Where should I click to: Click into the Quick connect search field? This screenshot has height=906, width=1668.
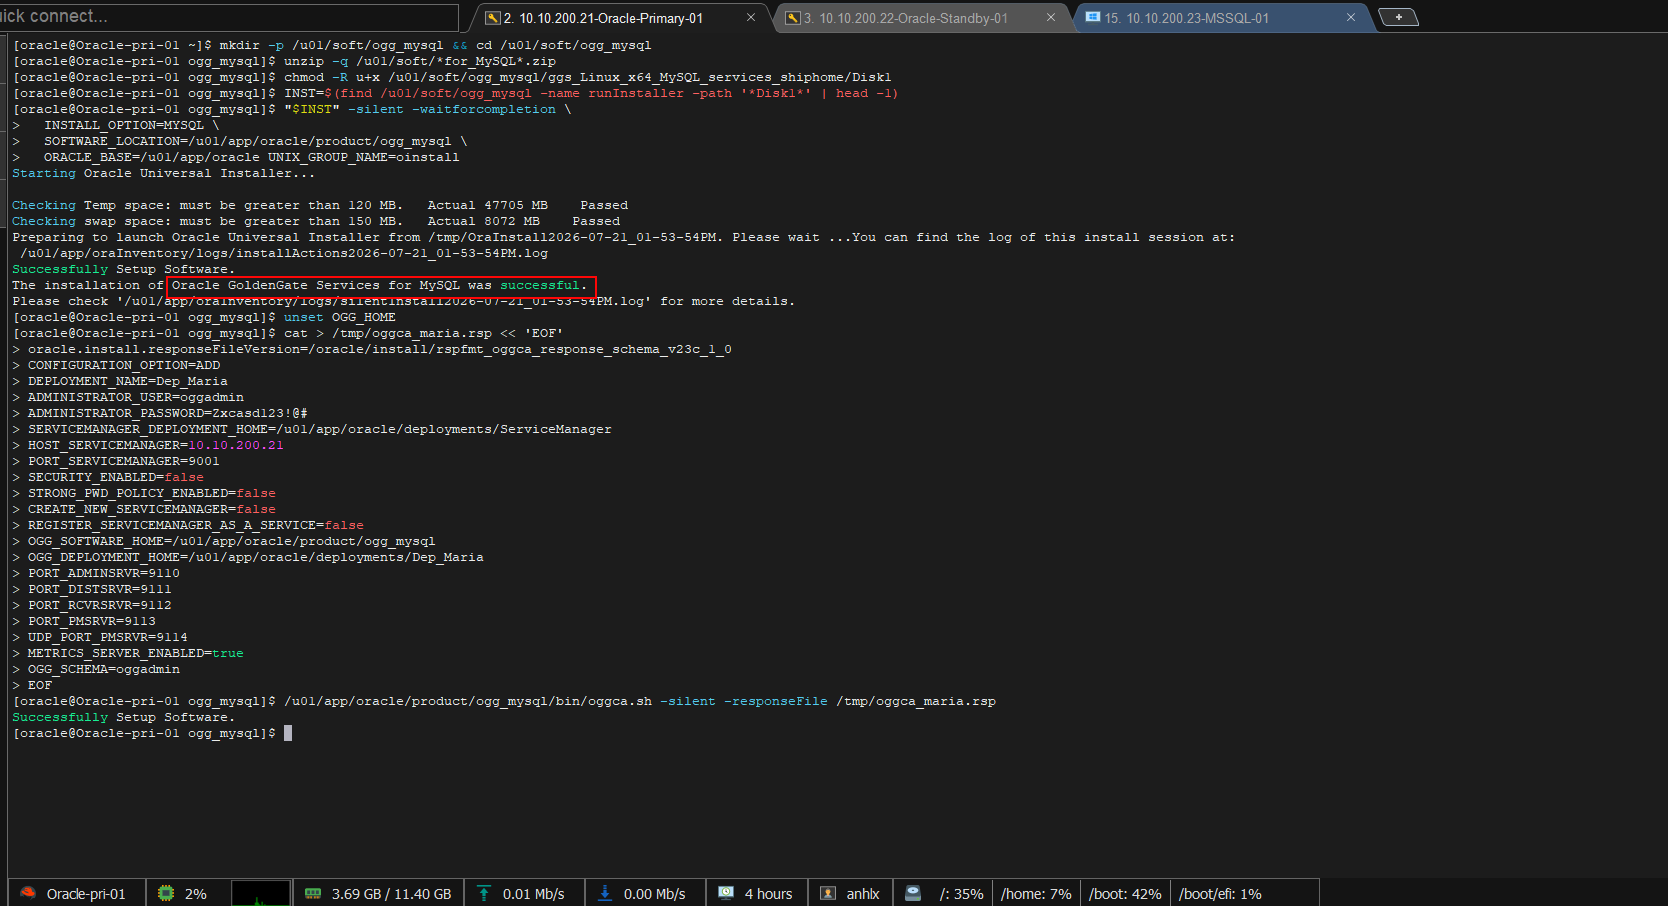[x=229, y=16]
